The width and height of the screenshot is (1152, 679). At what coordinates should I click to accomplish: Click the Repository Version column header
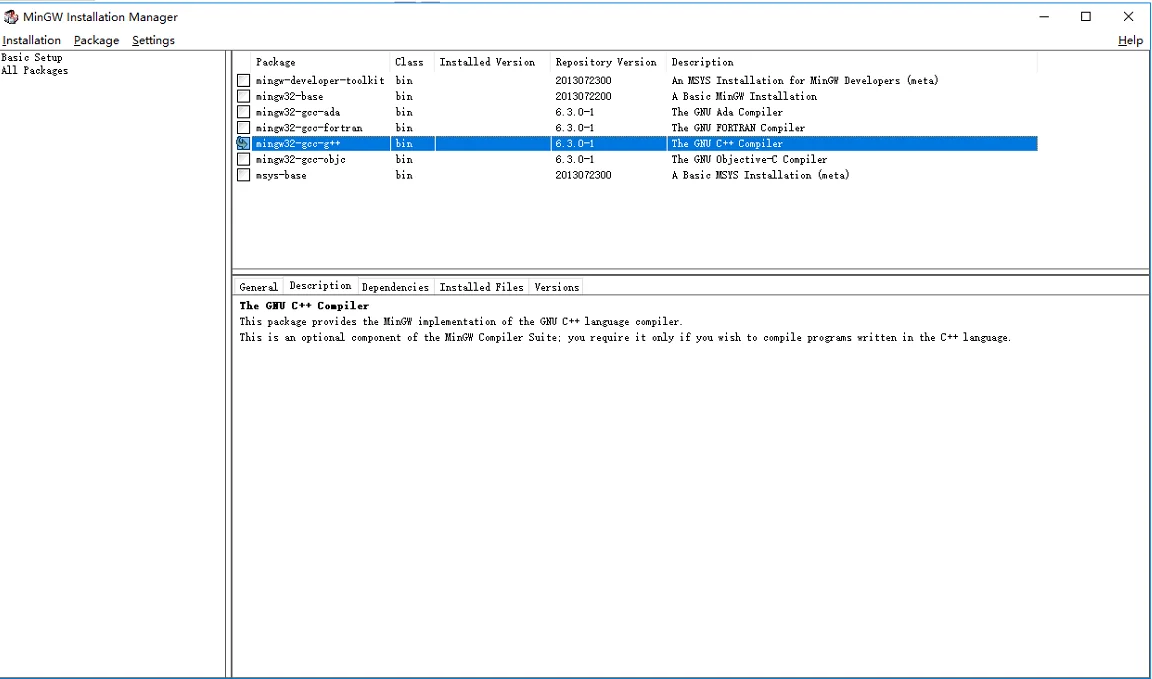608,62
